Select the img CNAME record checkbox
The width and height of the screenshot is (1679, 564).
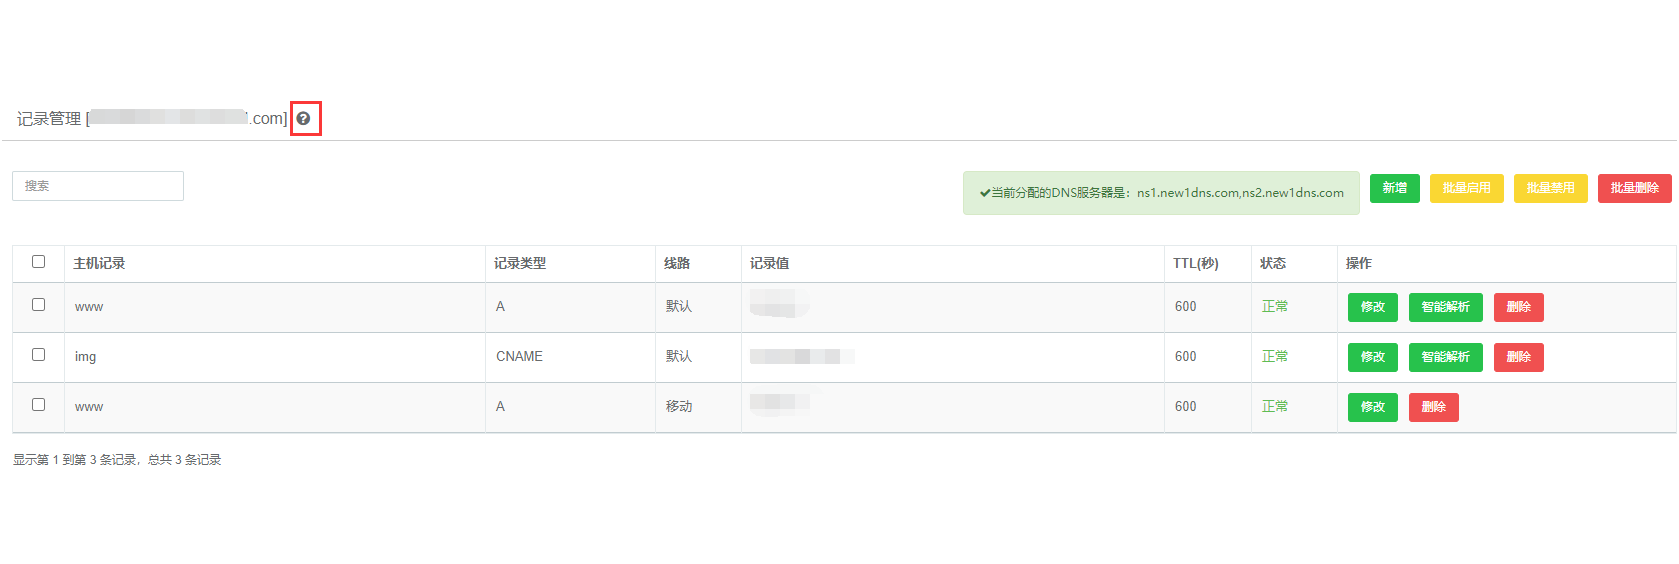click(38, 355)
